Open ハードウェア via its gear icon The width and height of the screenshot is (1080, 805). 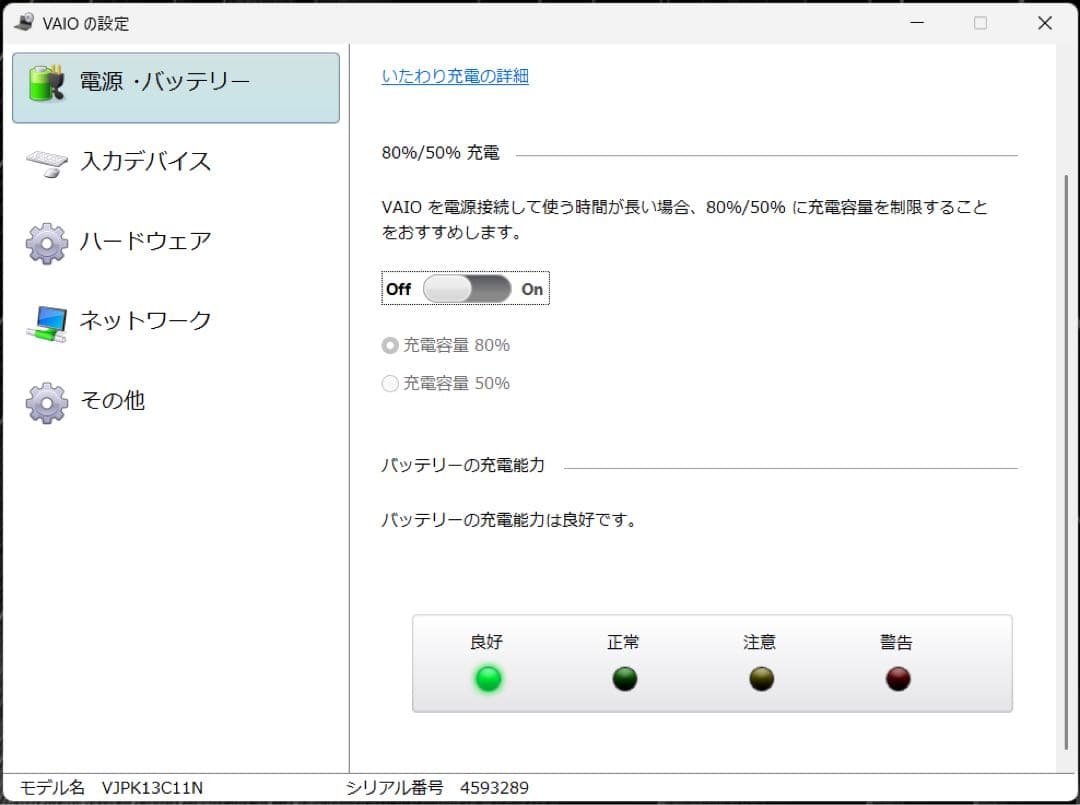(45, 241)
